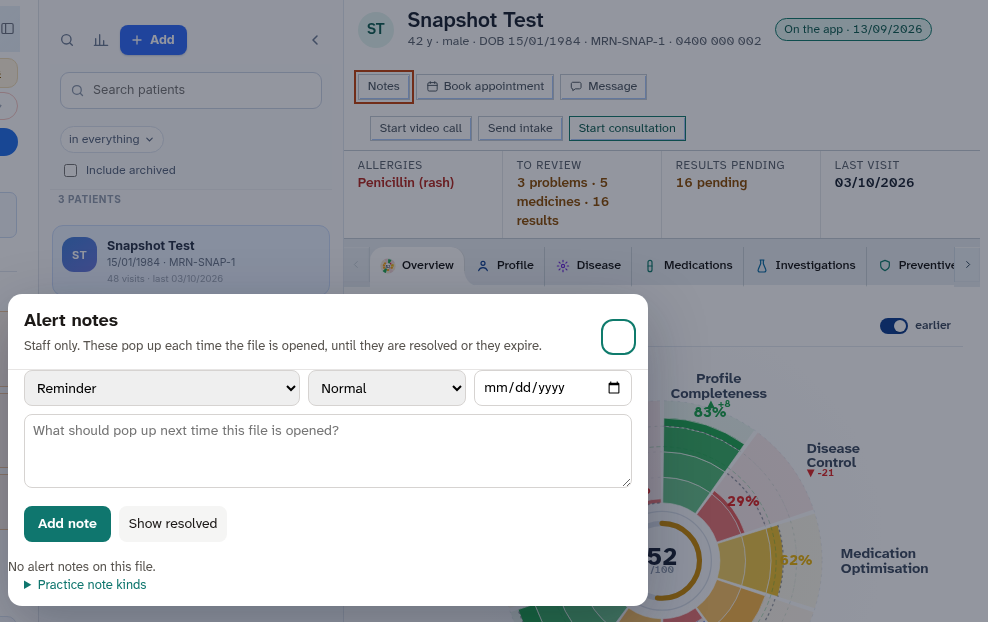988x622 pixels.
Task: Click the ST avatar in patient header
Action: pos(376,29)
